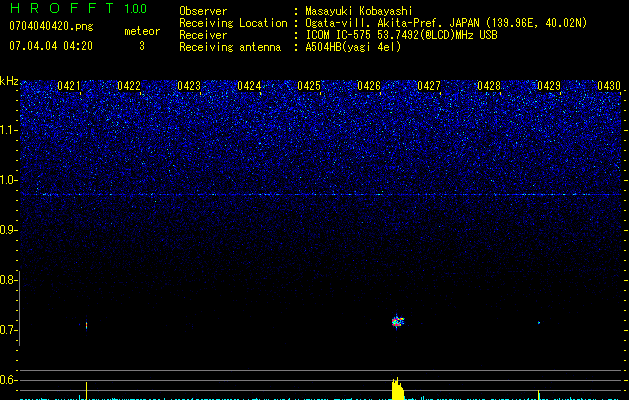Click the Observer field label
The height and width of the screenshot is (400, 629).
(x=203, y=11)
